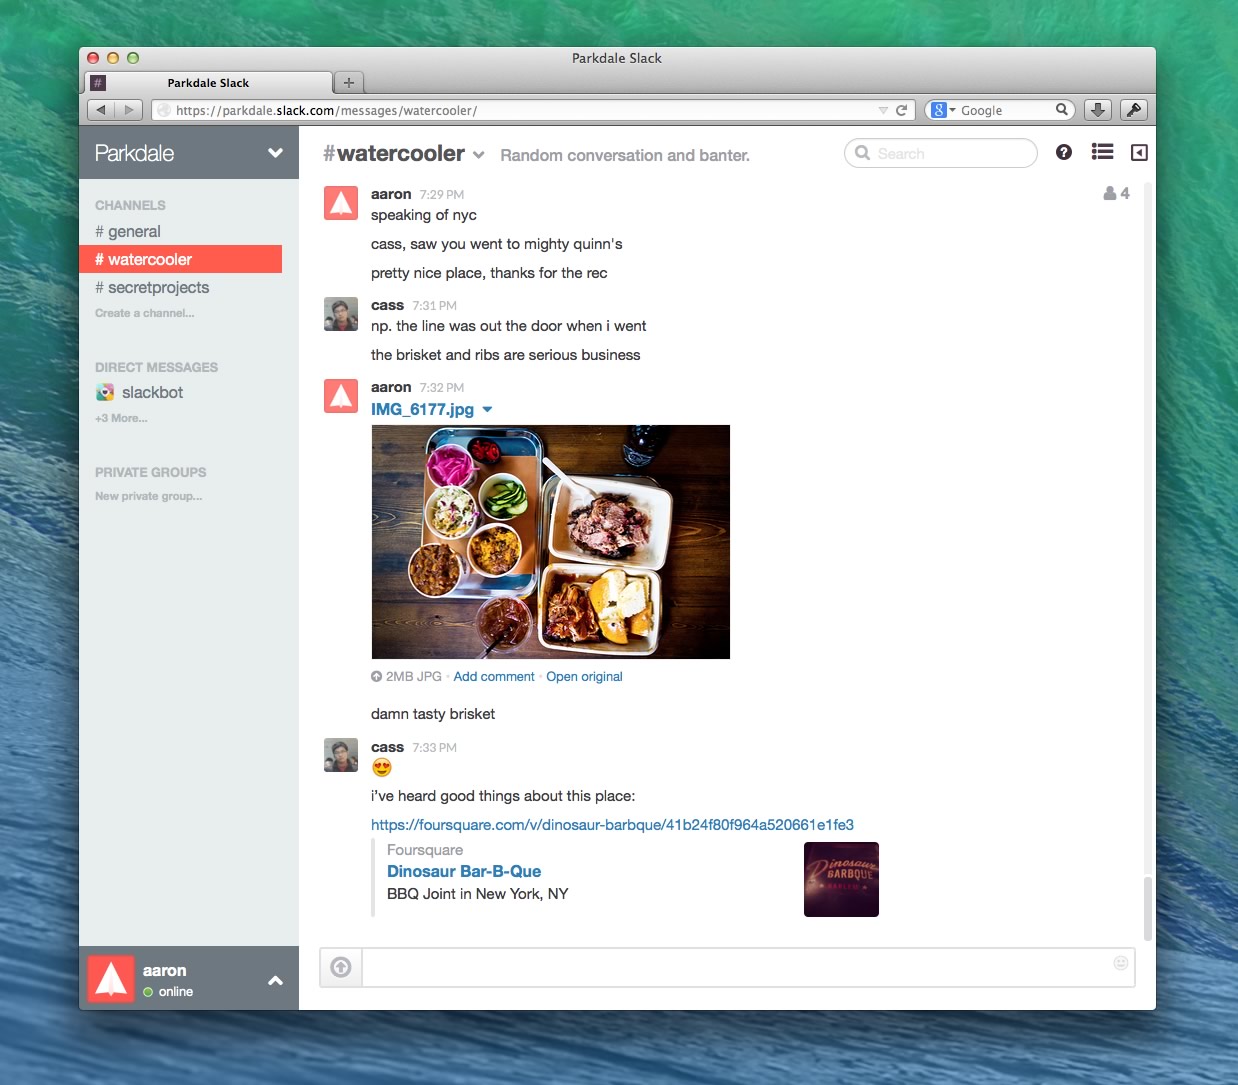This screenshot has height=1085, width=1238.
Task: Click the 'damn tasty brisket' message text
Action: pos(433,714)
